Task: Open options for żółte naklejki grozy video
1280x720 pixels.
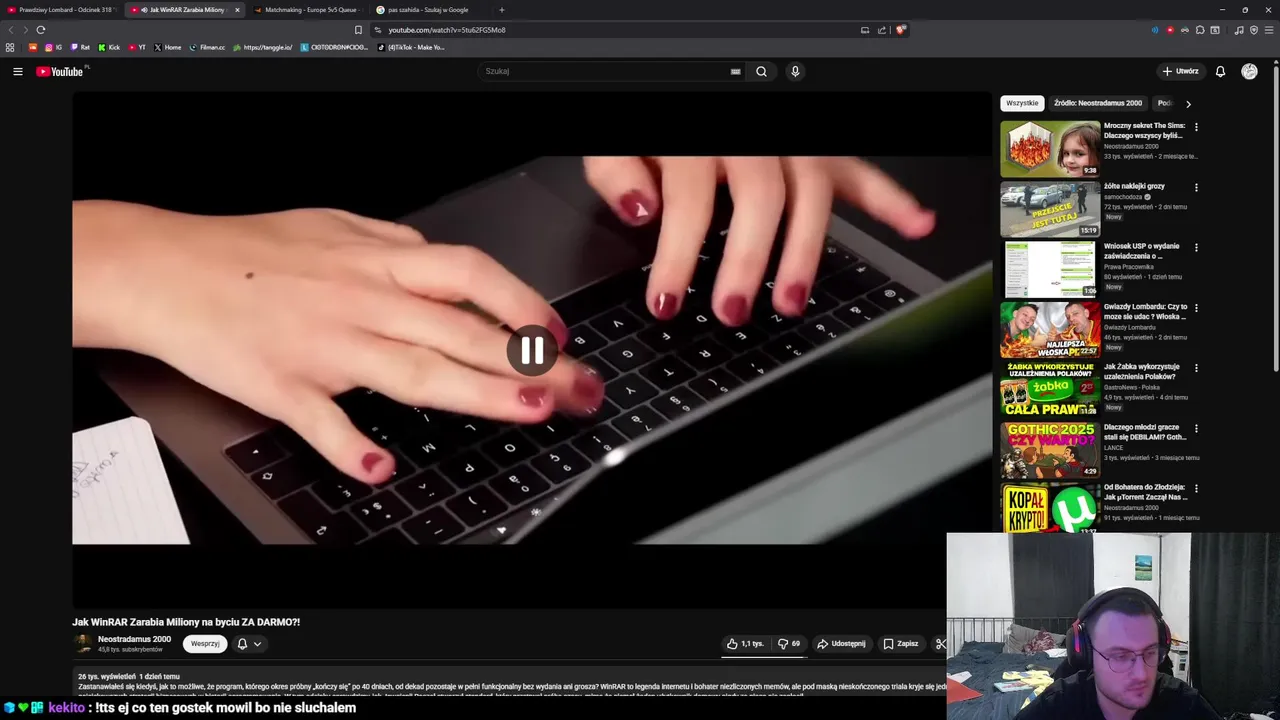Action: (1196, 187)
